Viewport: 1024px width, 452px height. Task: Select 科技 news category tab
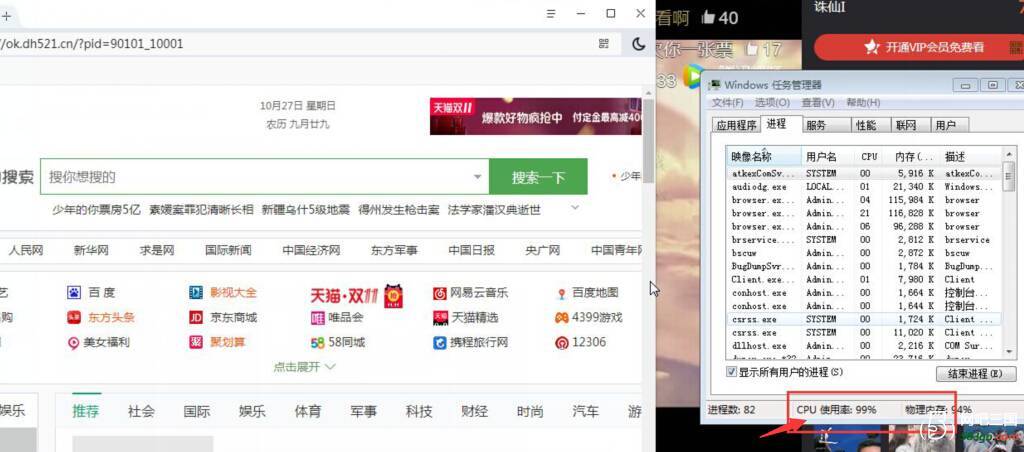pos(419,412)
